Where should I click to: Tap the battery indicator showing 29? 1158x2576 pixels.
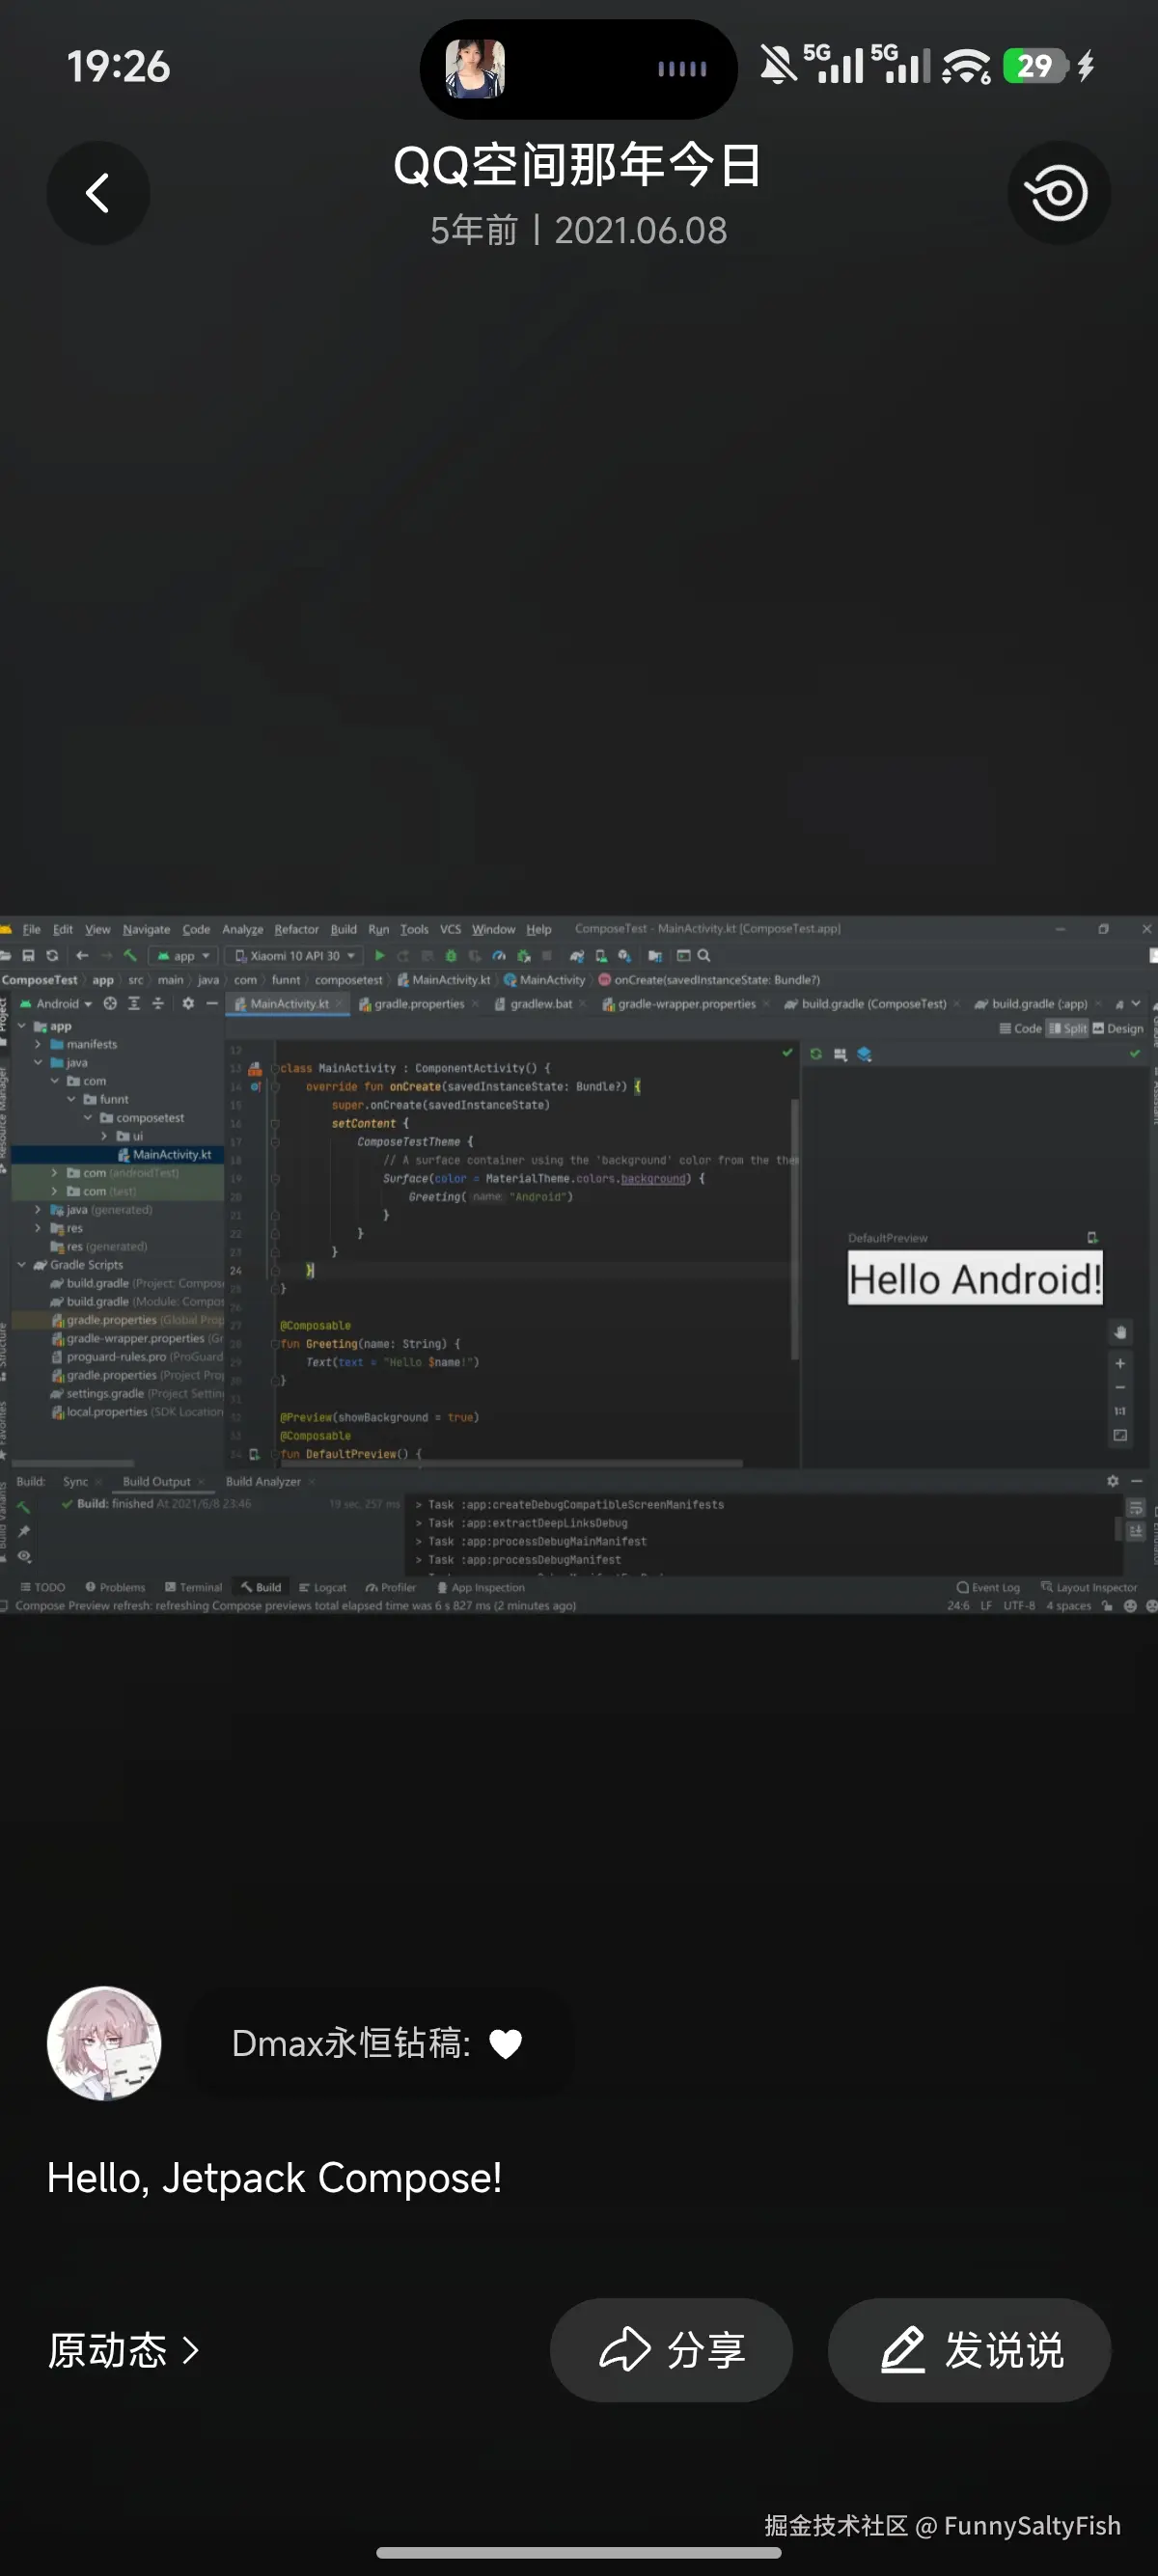(x=1035, y=66)
